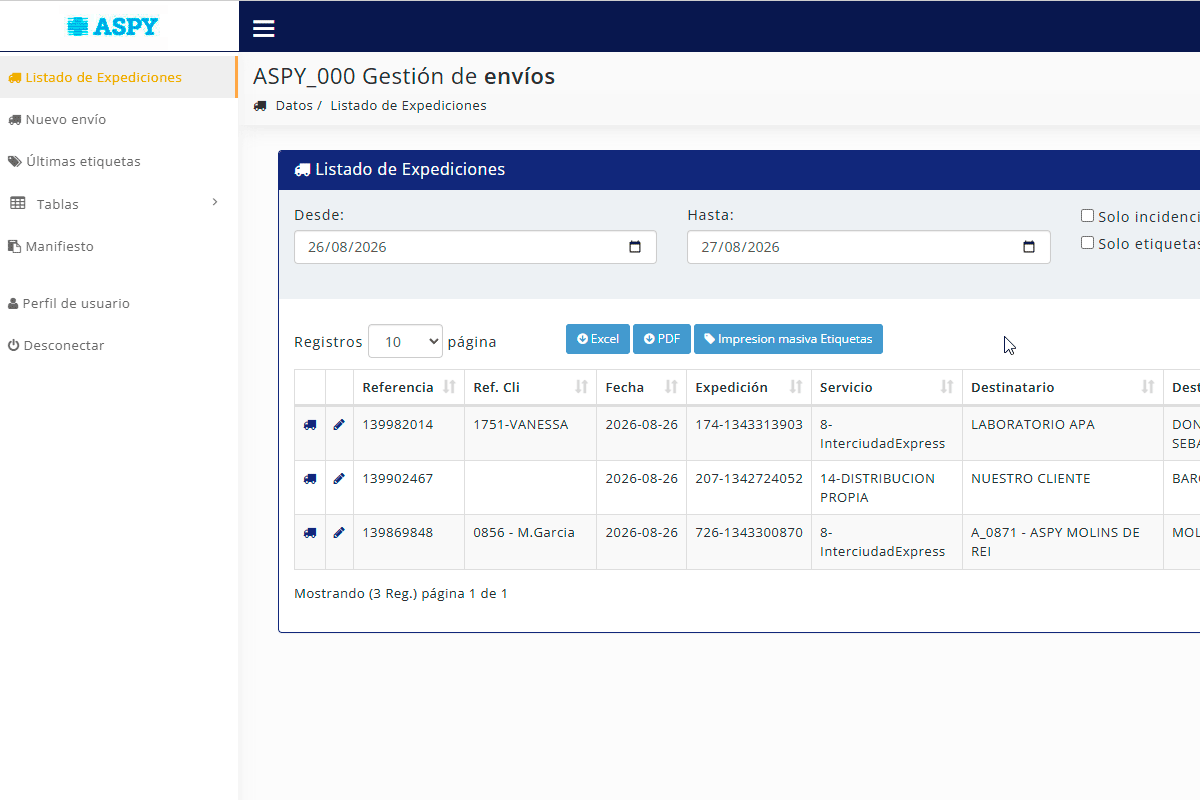This screenshot has height=800, width=1200.
Task: Open the Hasta date calendar picker
Action: click(x=1029, y=247)
